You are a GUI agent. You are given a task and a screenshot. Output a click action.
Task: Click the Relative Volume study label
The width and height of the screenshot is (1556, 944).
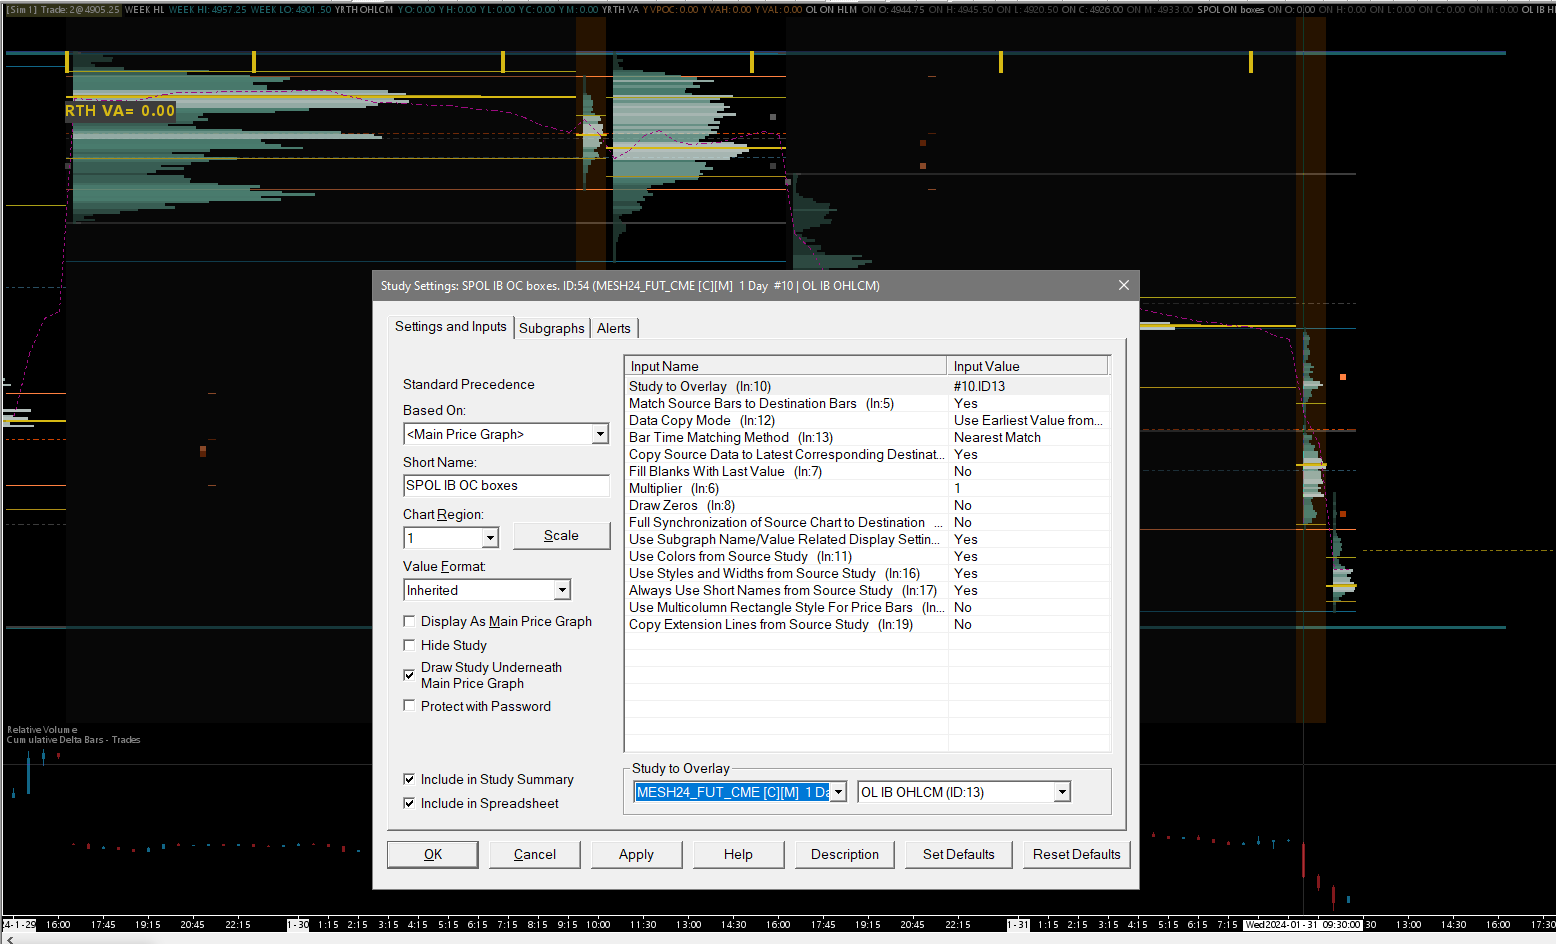tap(42, 730)
